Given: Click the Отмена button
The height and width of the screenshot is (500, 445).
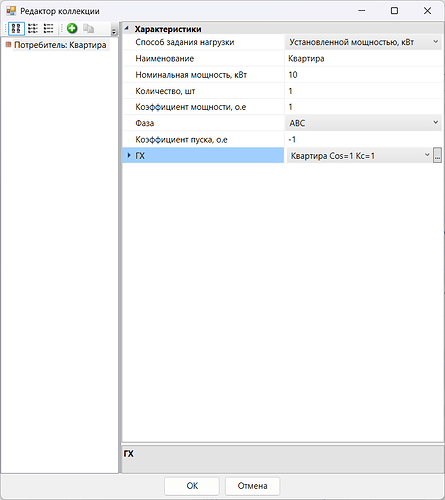Looking at the screenshot, I should [252, 486].
